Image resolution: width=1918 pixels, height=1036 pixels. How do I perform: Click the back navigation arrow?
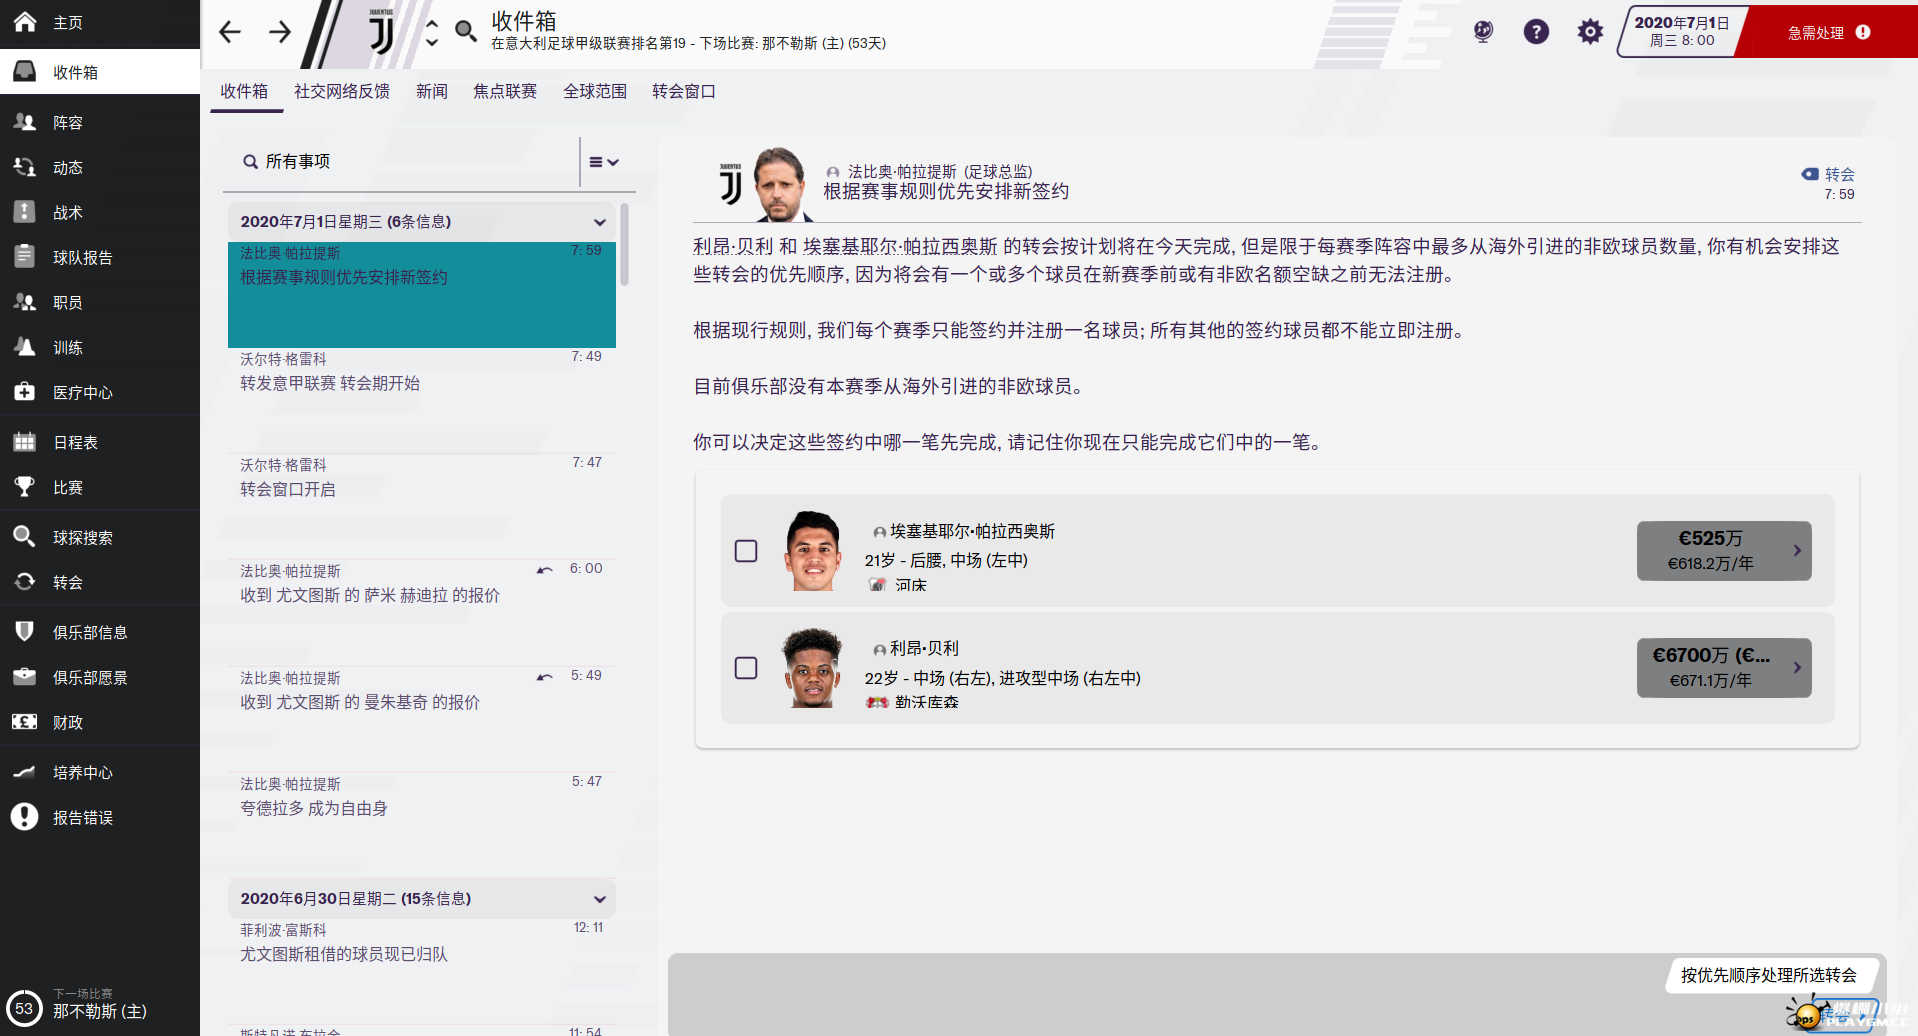[230, 32]
